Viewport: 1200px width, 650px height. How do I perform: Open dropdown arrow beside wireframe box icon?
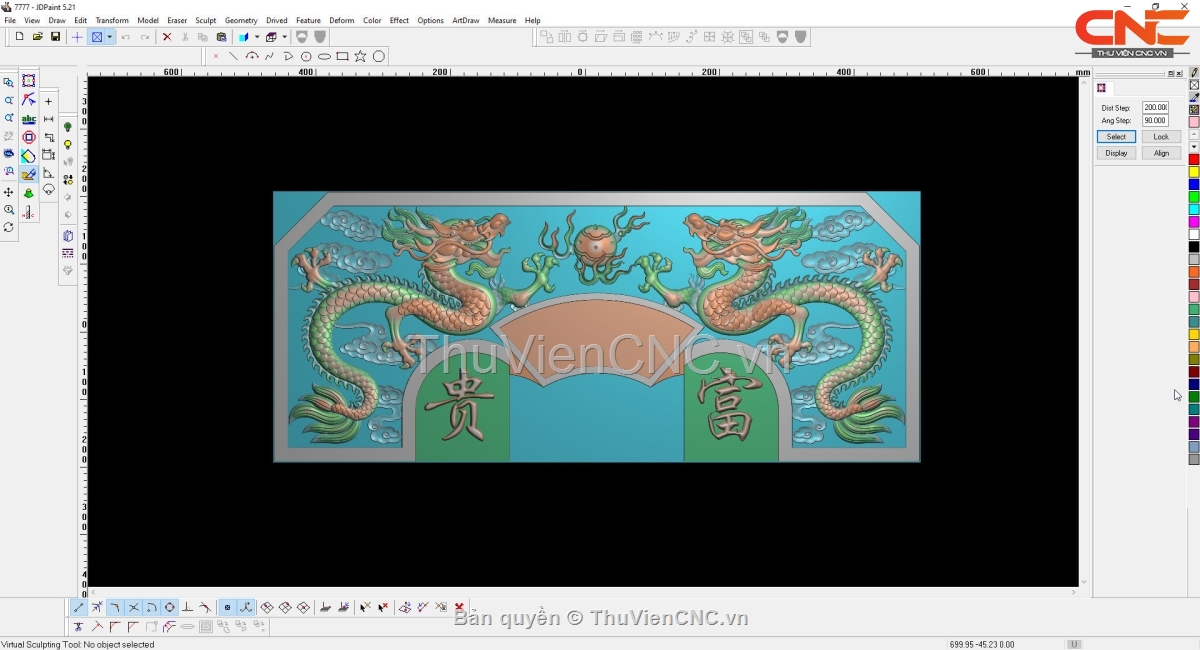pyautogui.click(x=285, y=37)
